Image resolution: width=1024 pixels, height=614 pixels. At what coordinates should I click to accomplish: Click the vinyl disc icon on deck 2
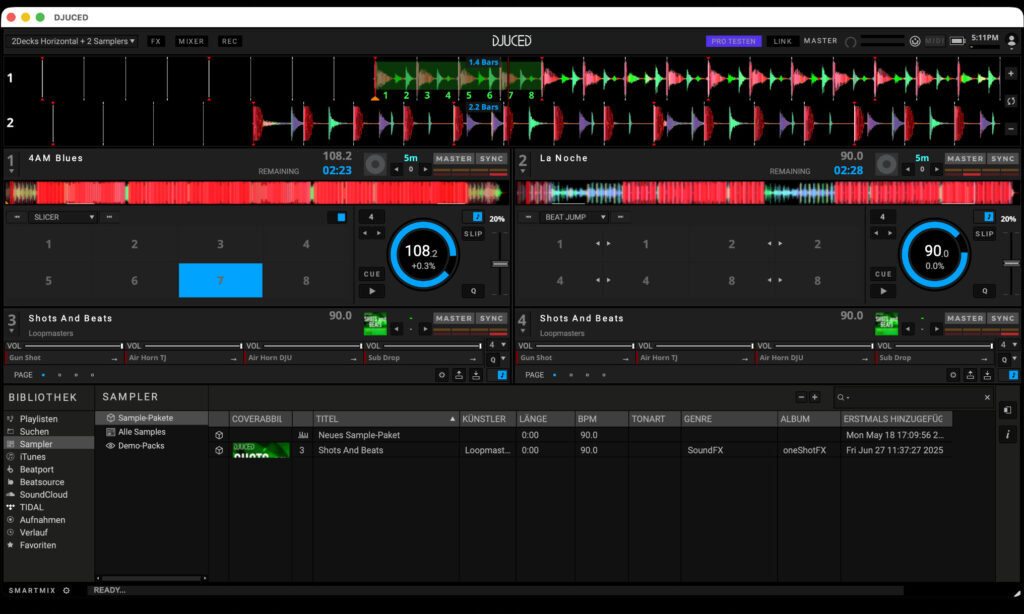point(886,165)
